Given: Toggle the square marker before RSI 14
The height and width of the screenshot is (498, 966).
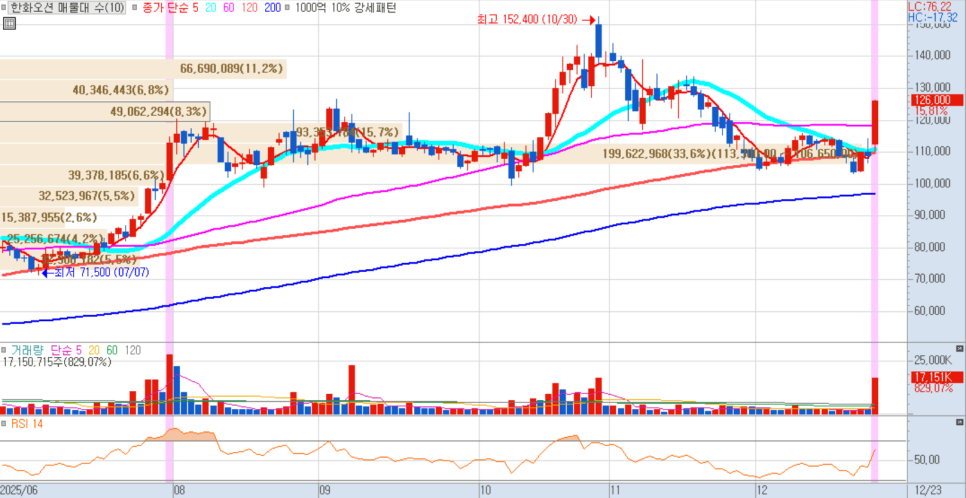Looking at the screenshot, I should [x=5, y=423].
